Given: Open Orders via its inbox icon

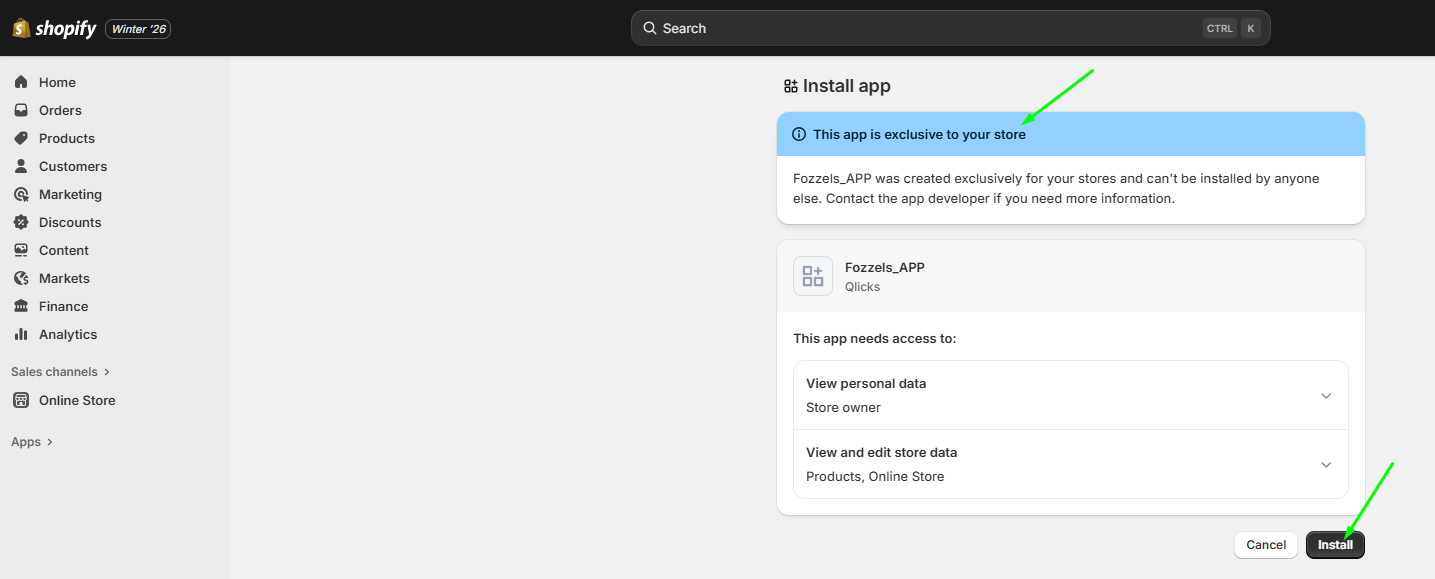Looking at the screenshot, I should click(21, 110).
